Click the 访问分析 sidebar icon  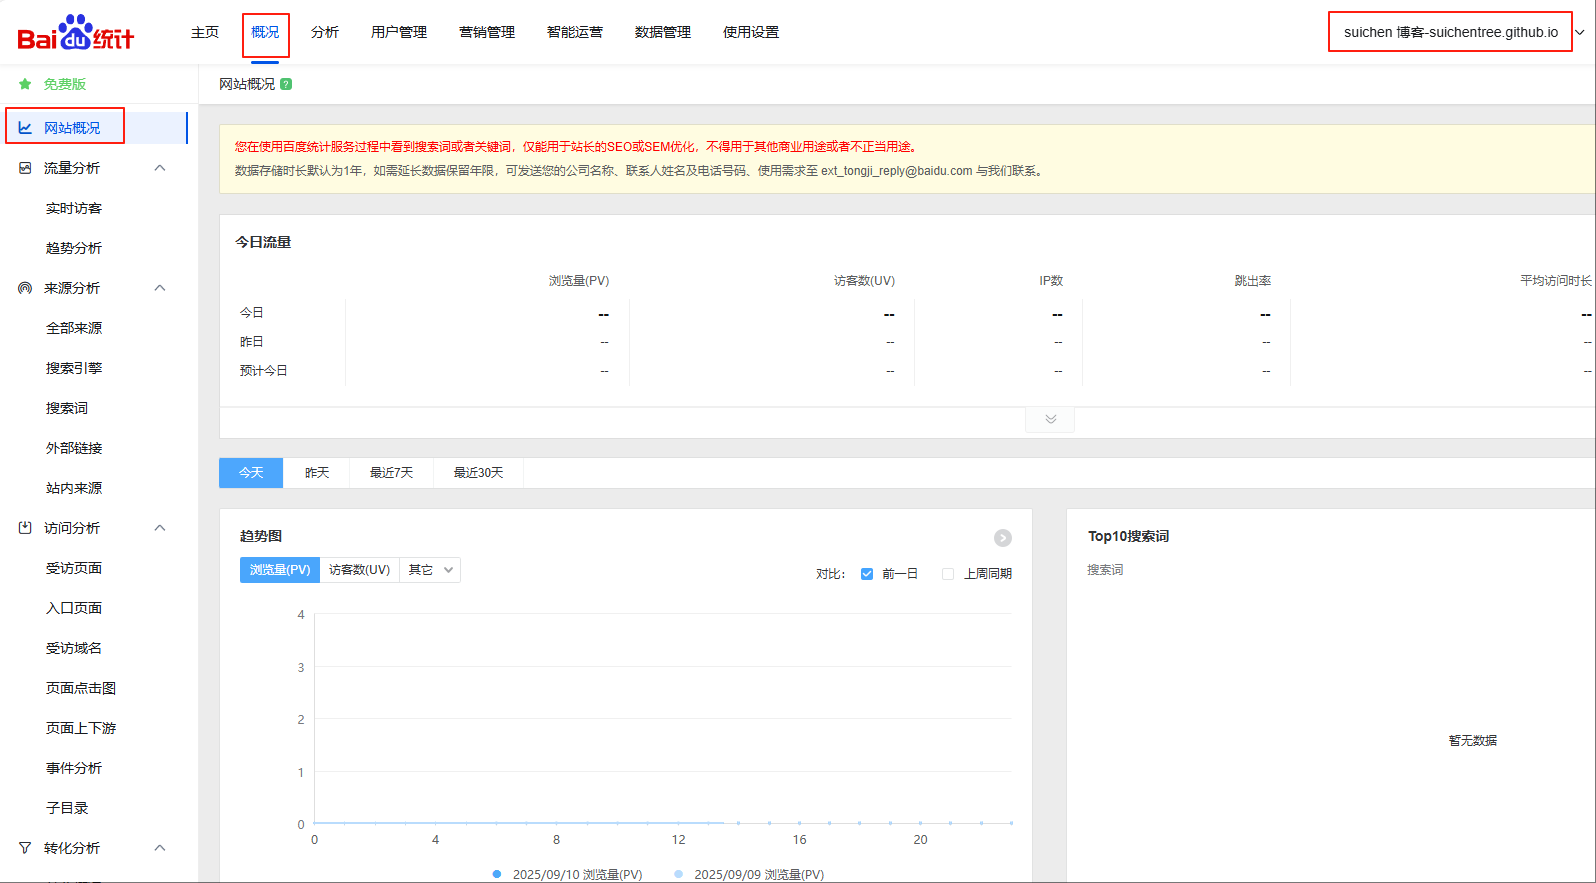(x=25, y=528)
